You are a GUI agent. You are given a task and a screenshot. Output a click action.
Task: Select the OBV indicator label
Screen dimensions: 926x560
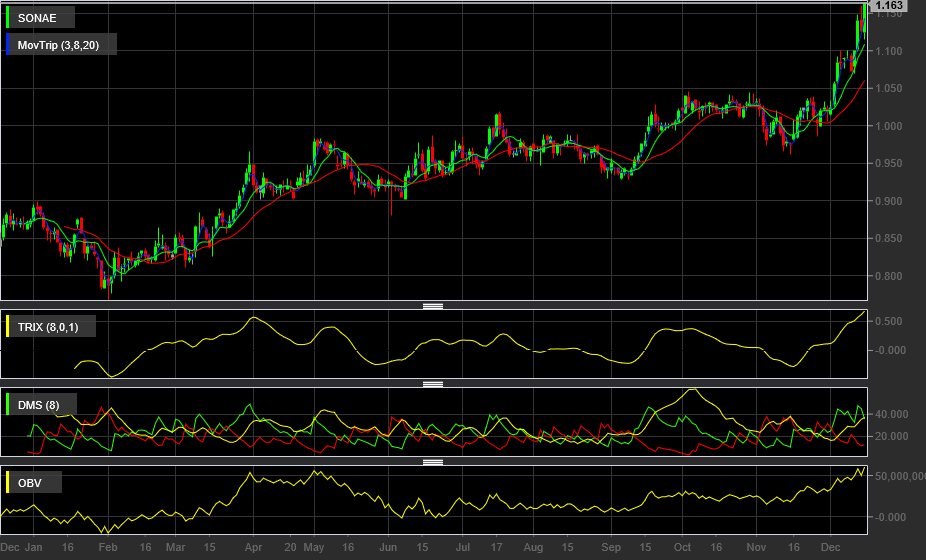coord(32,483)
